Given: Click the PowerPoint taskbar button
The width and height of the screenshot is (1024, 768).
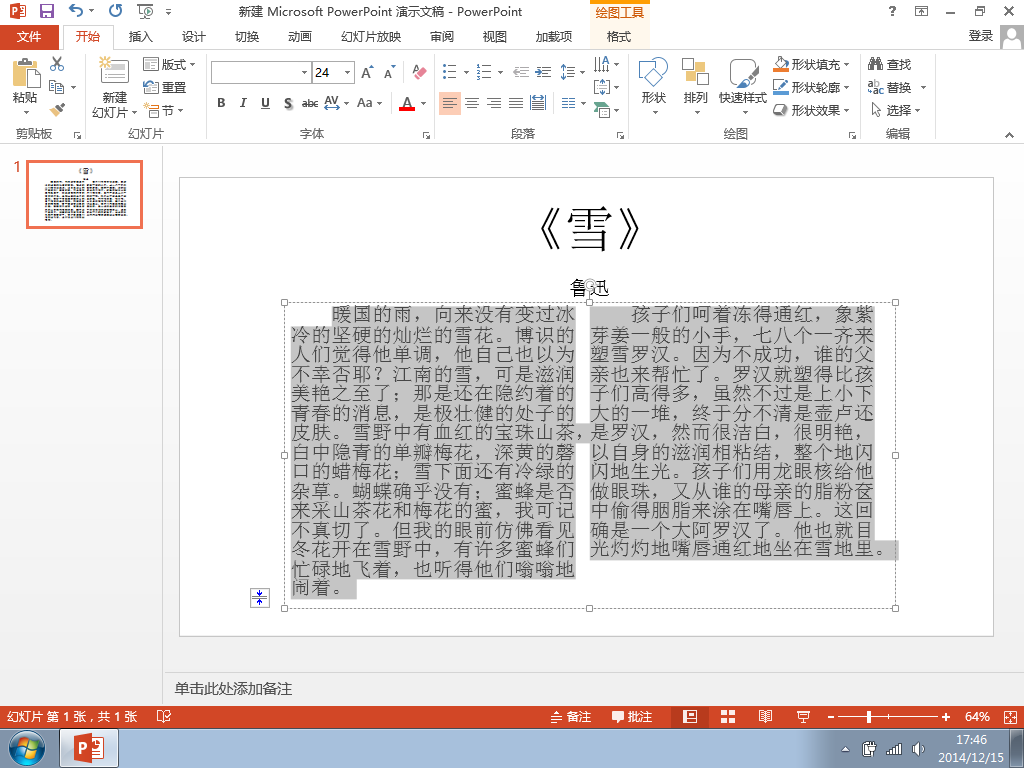Looking at the screenshot, I should click(89, 748).
